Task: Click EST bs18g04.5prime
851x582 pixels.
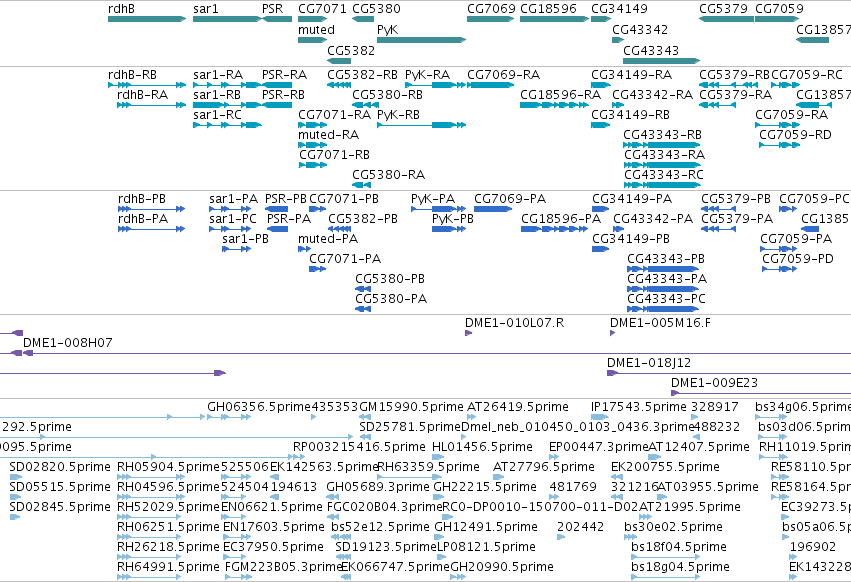Action: coord(665,578)
